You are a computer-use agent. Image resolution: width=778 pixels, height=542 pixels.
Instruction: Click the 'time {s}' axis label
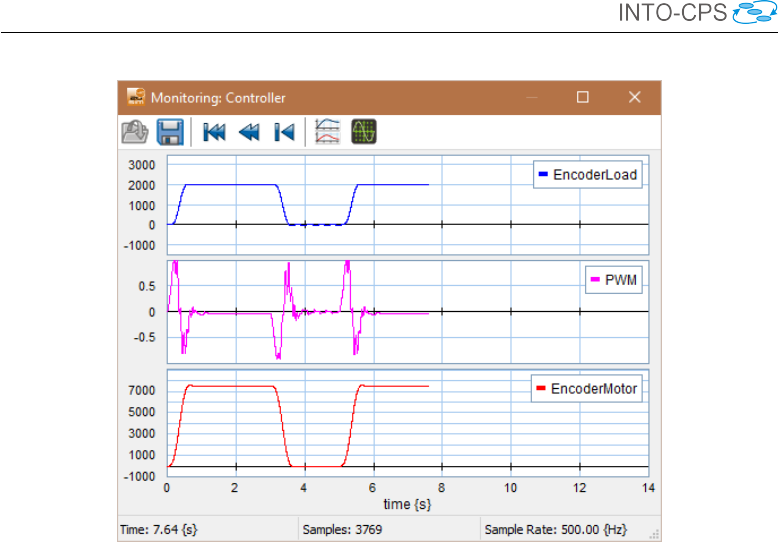407,504
